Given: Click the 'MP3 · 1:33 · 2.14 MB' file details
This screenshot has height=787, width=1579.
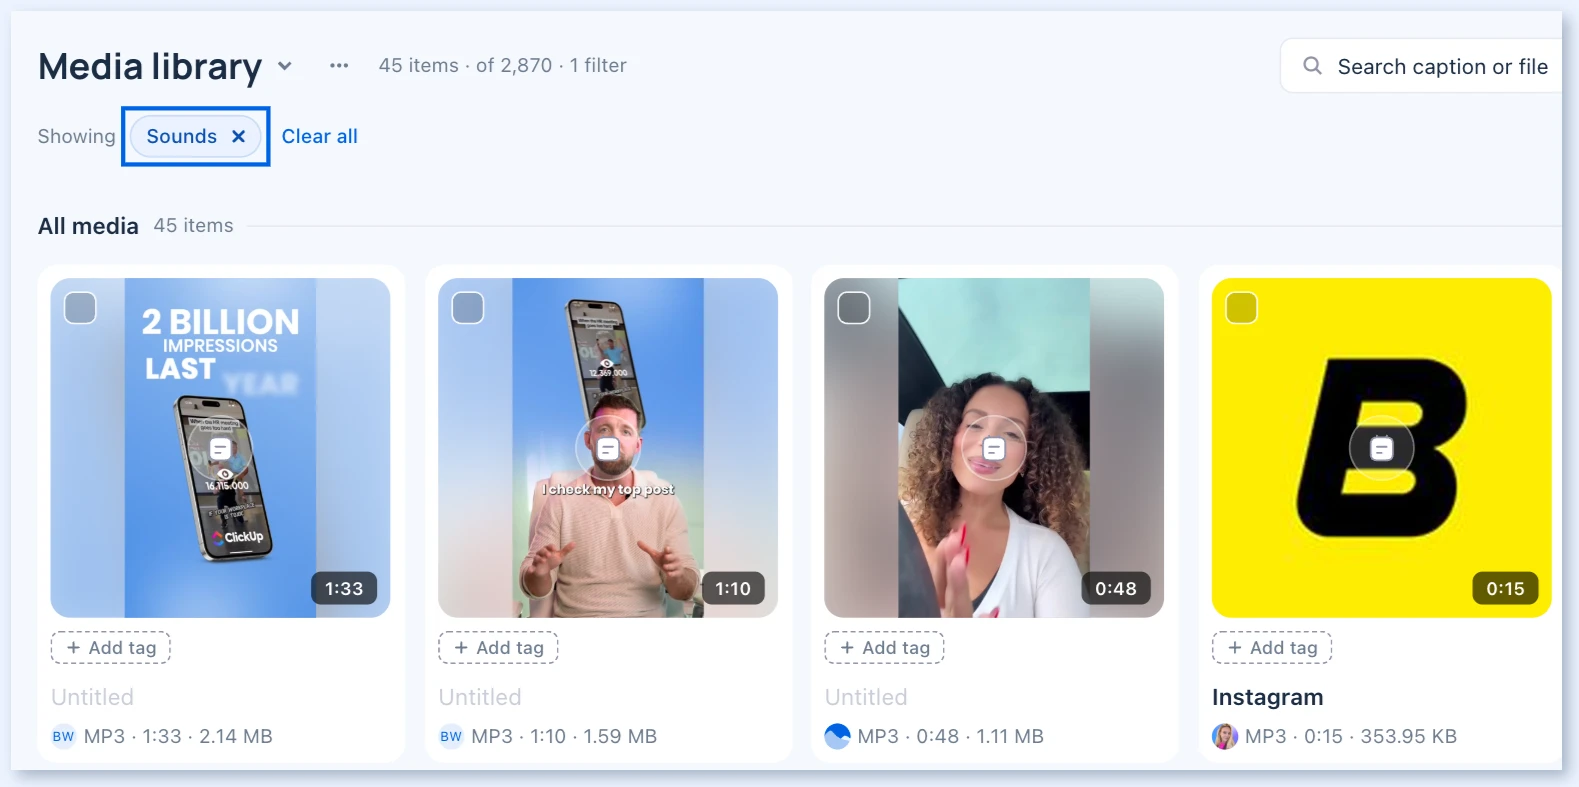Looking at the screenshot, I should [178, 737].
